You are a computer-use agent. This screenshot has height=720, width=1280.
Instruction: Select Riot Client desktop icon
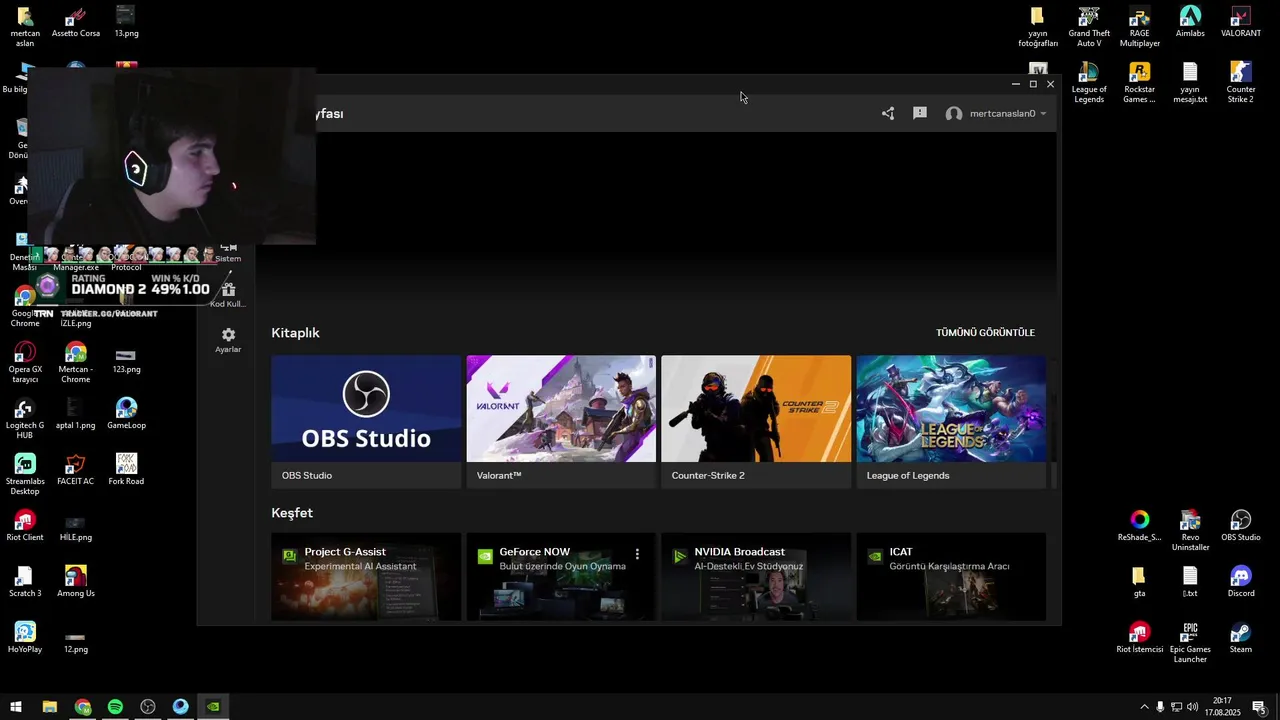pos(25,526)
